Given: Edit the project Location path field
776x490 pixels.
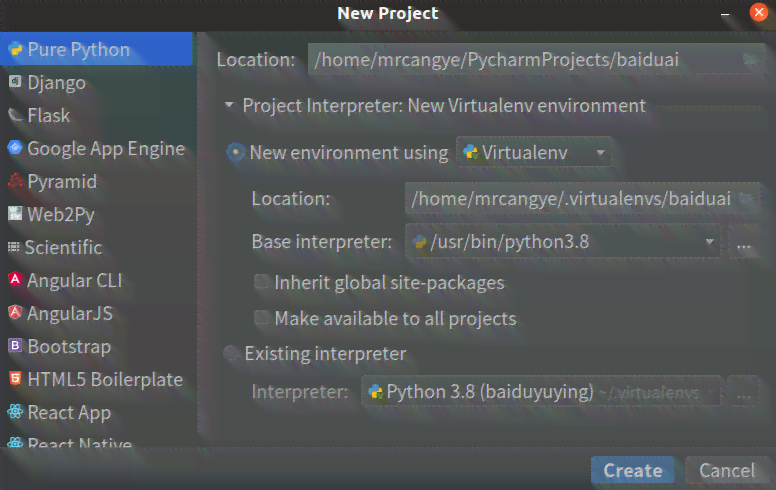Looking at the screenshot, I should click(x=536, y=59).
